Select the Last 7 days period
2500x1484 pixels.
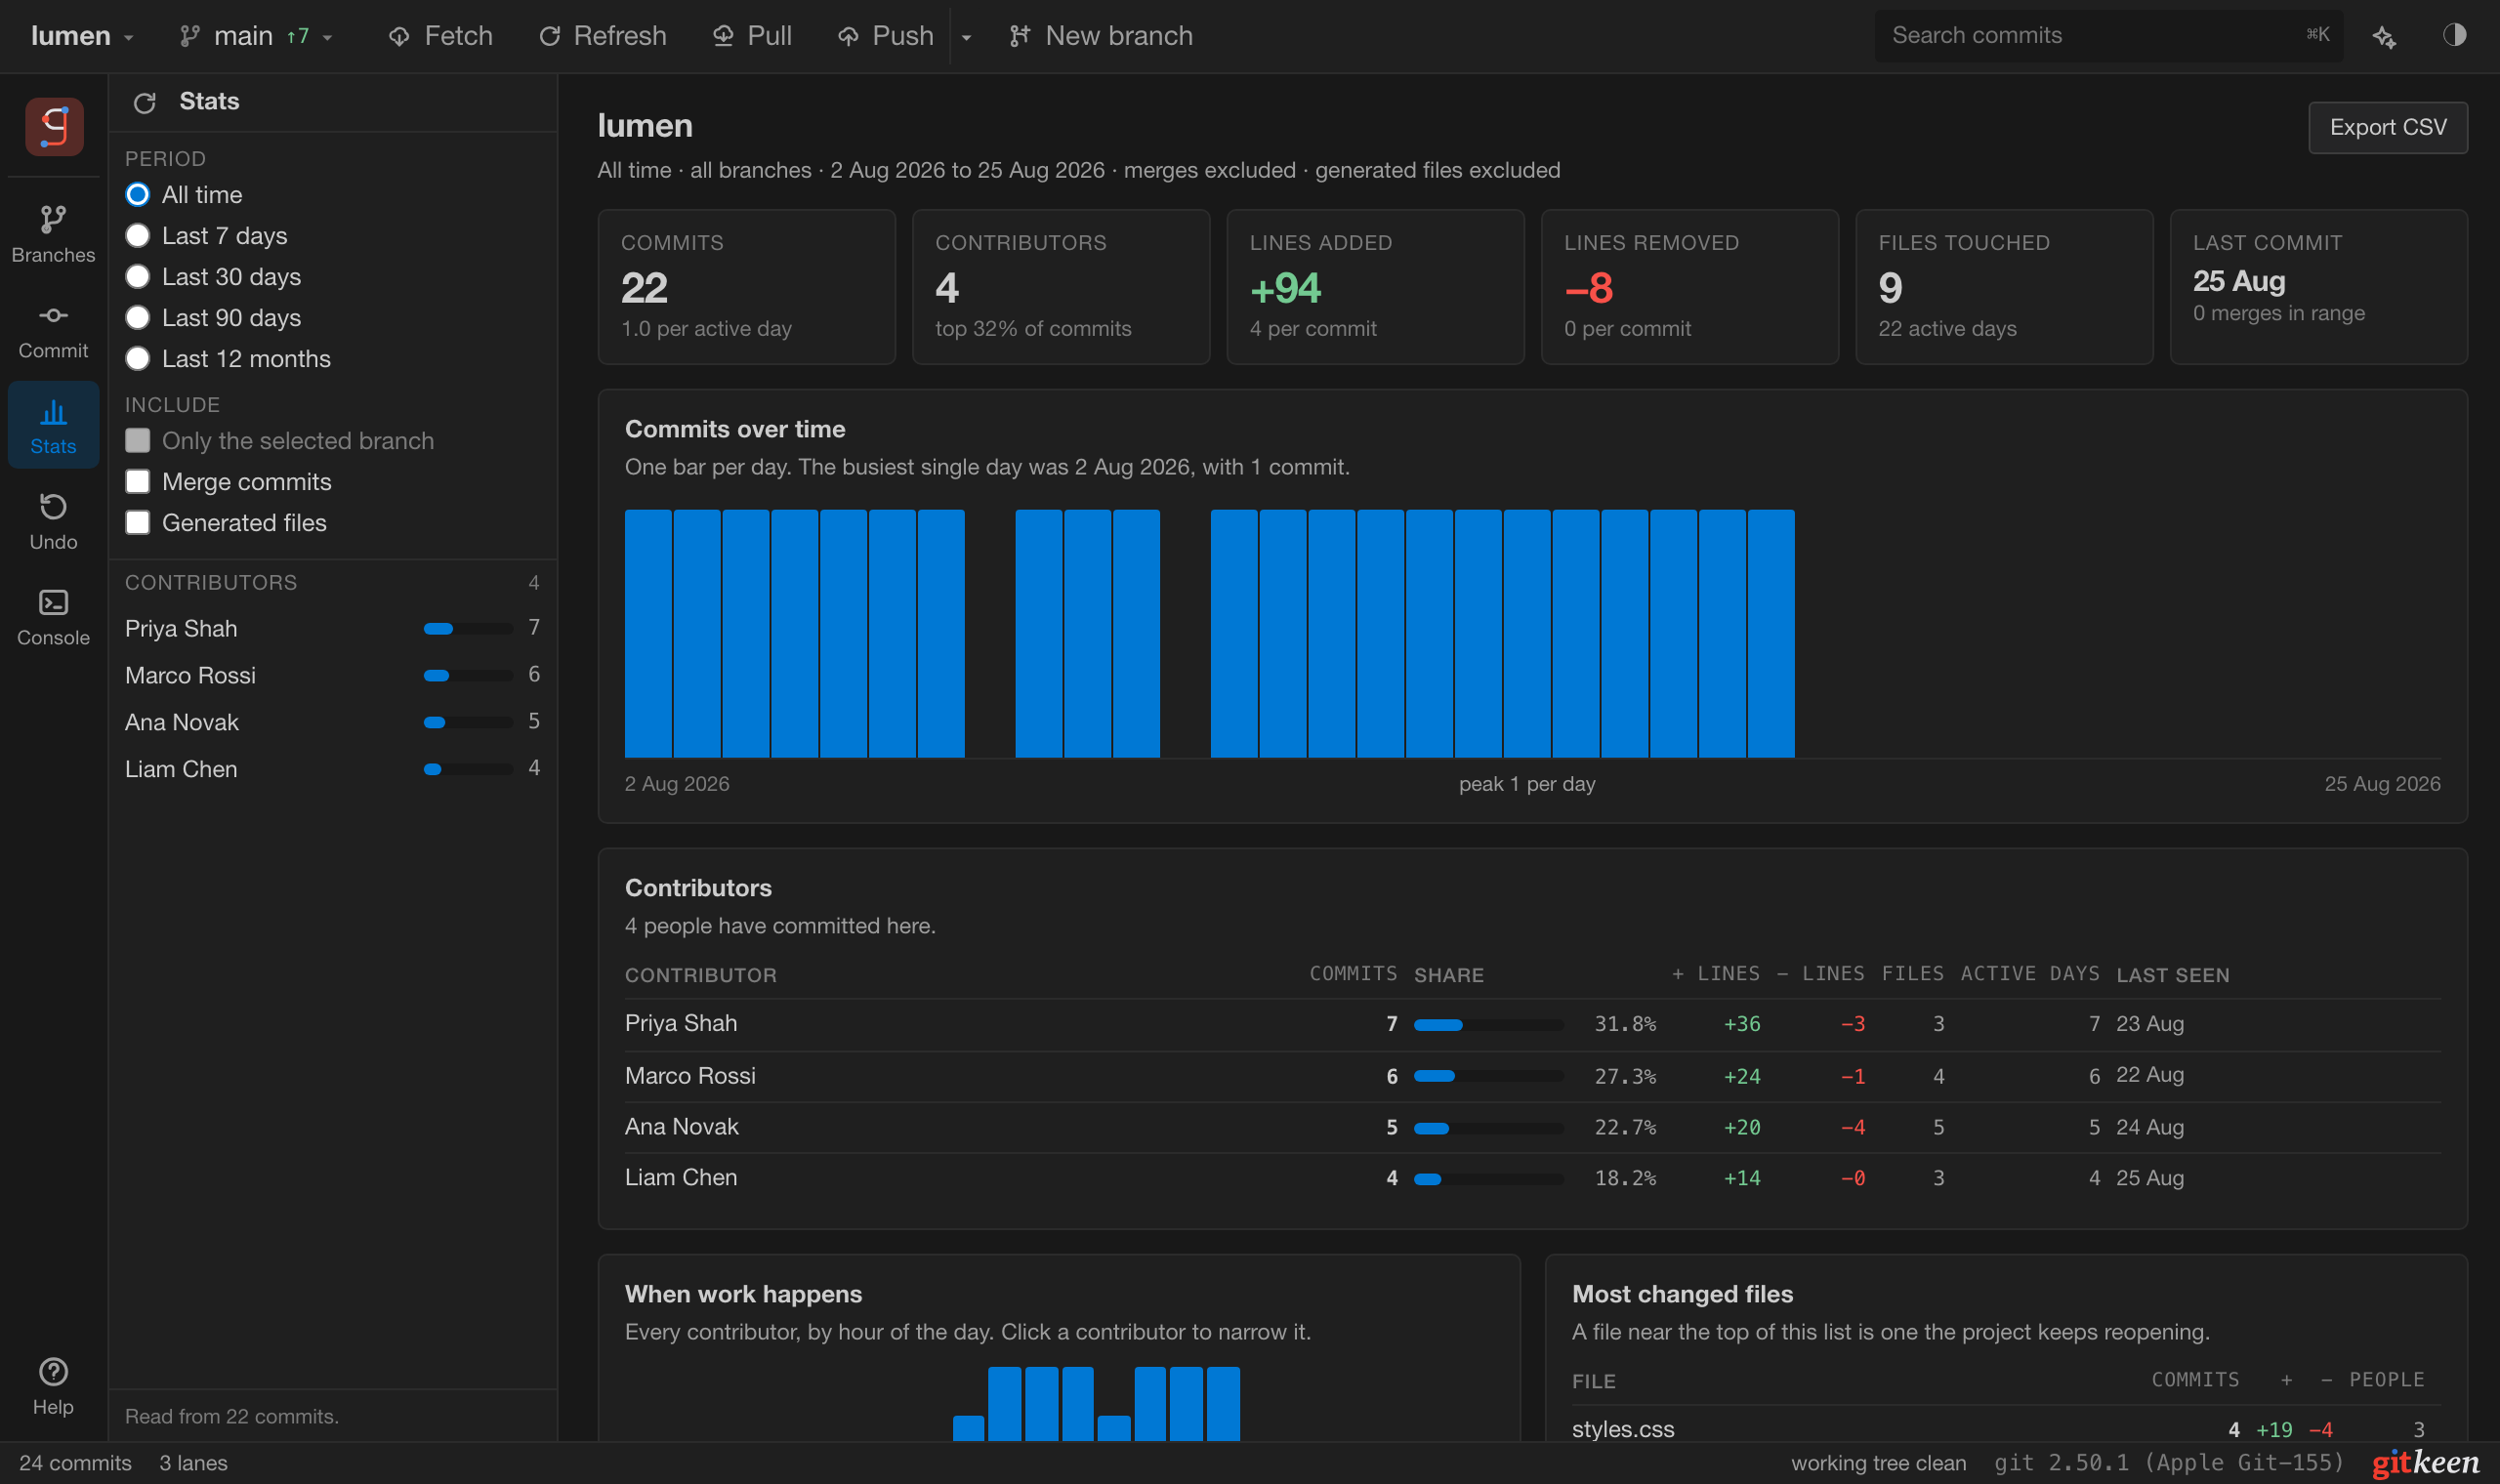pos(206,236)
